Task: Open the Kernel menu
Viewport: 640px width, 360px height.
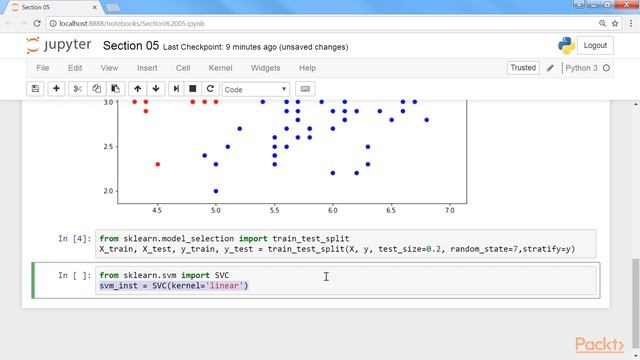Action: pos(220,68)
